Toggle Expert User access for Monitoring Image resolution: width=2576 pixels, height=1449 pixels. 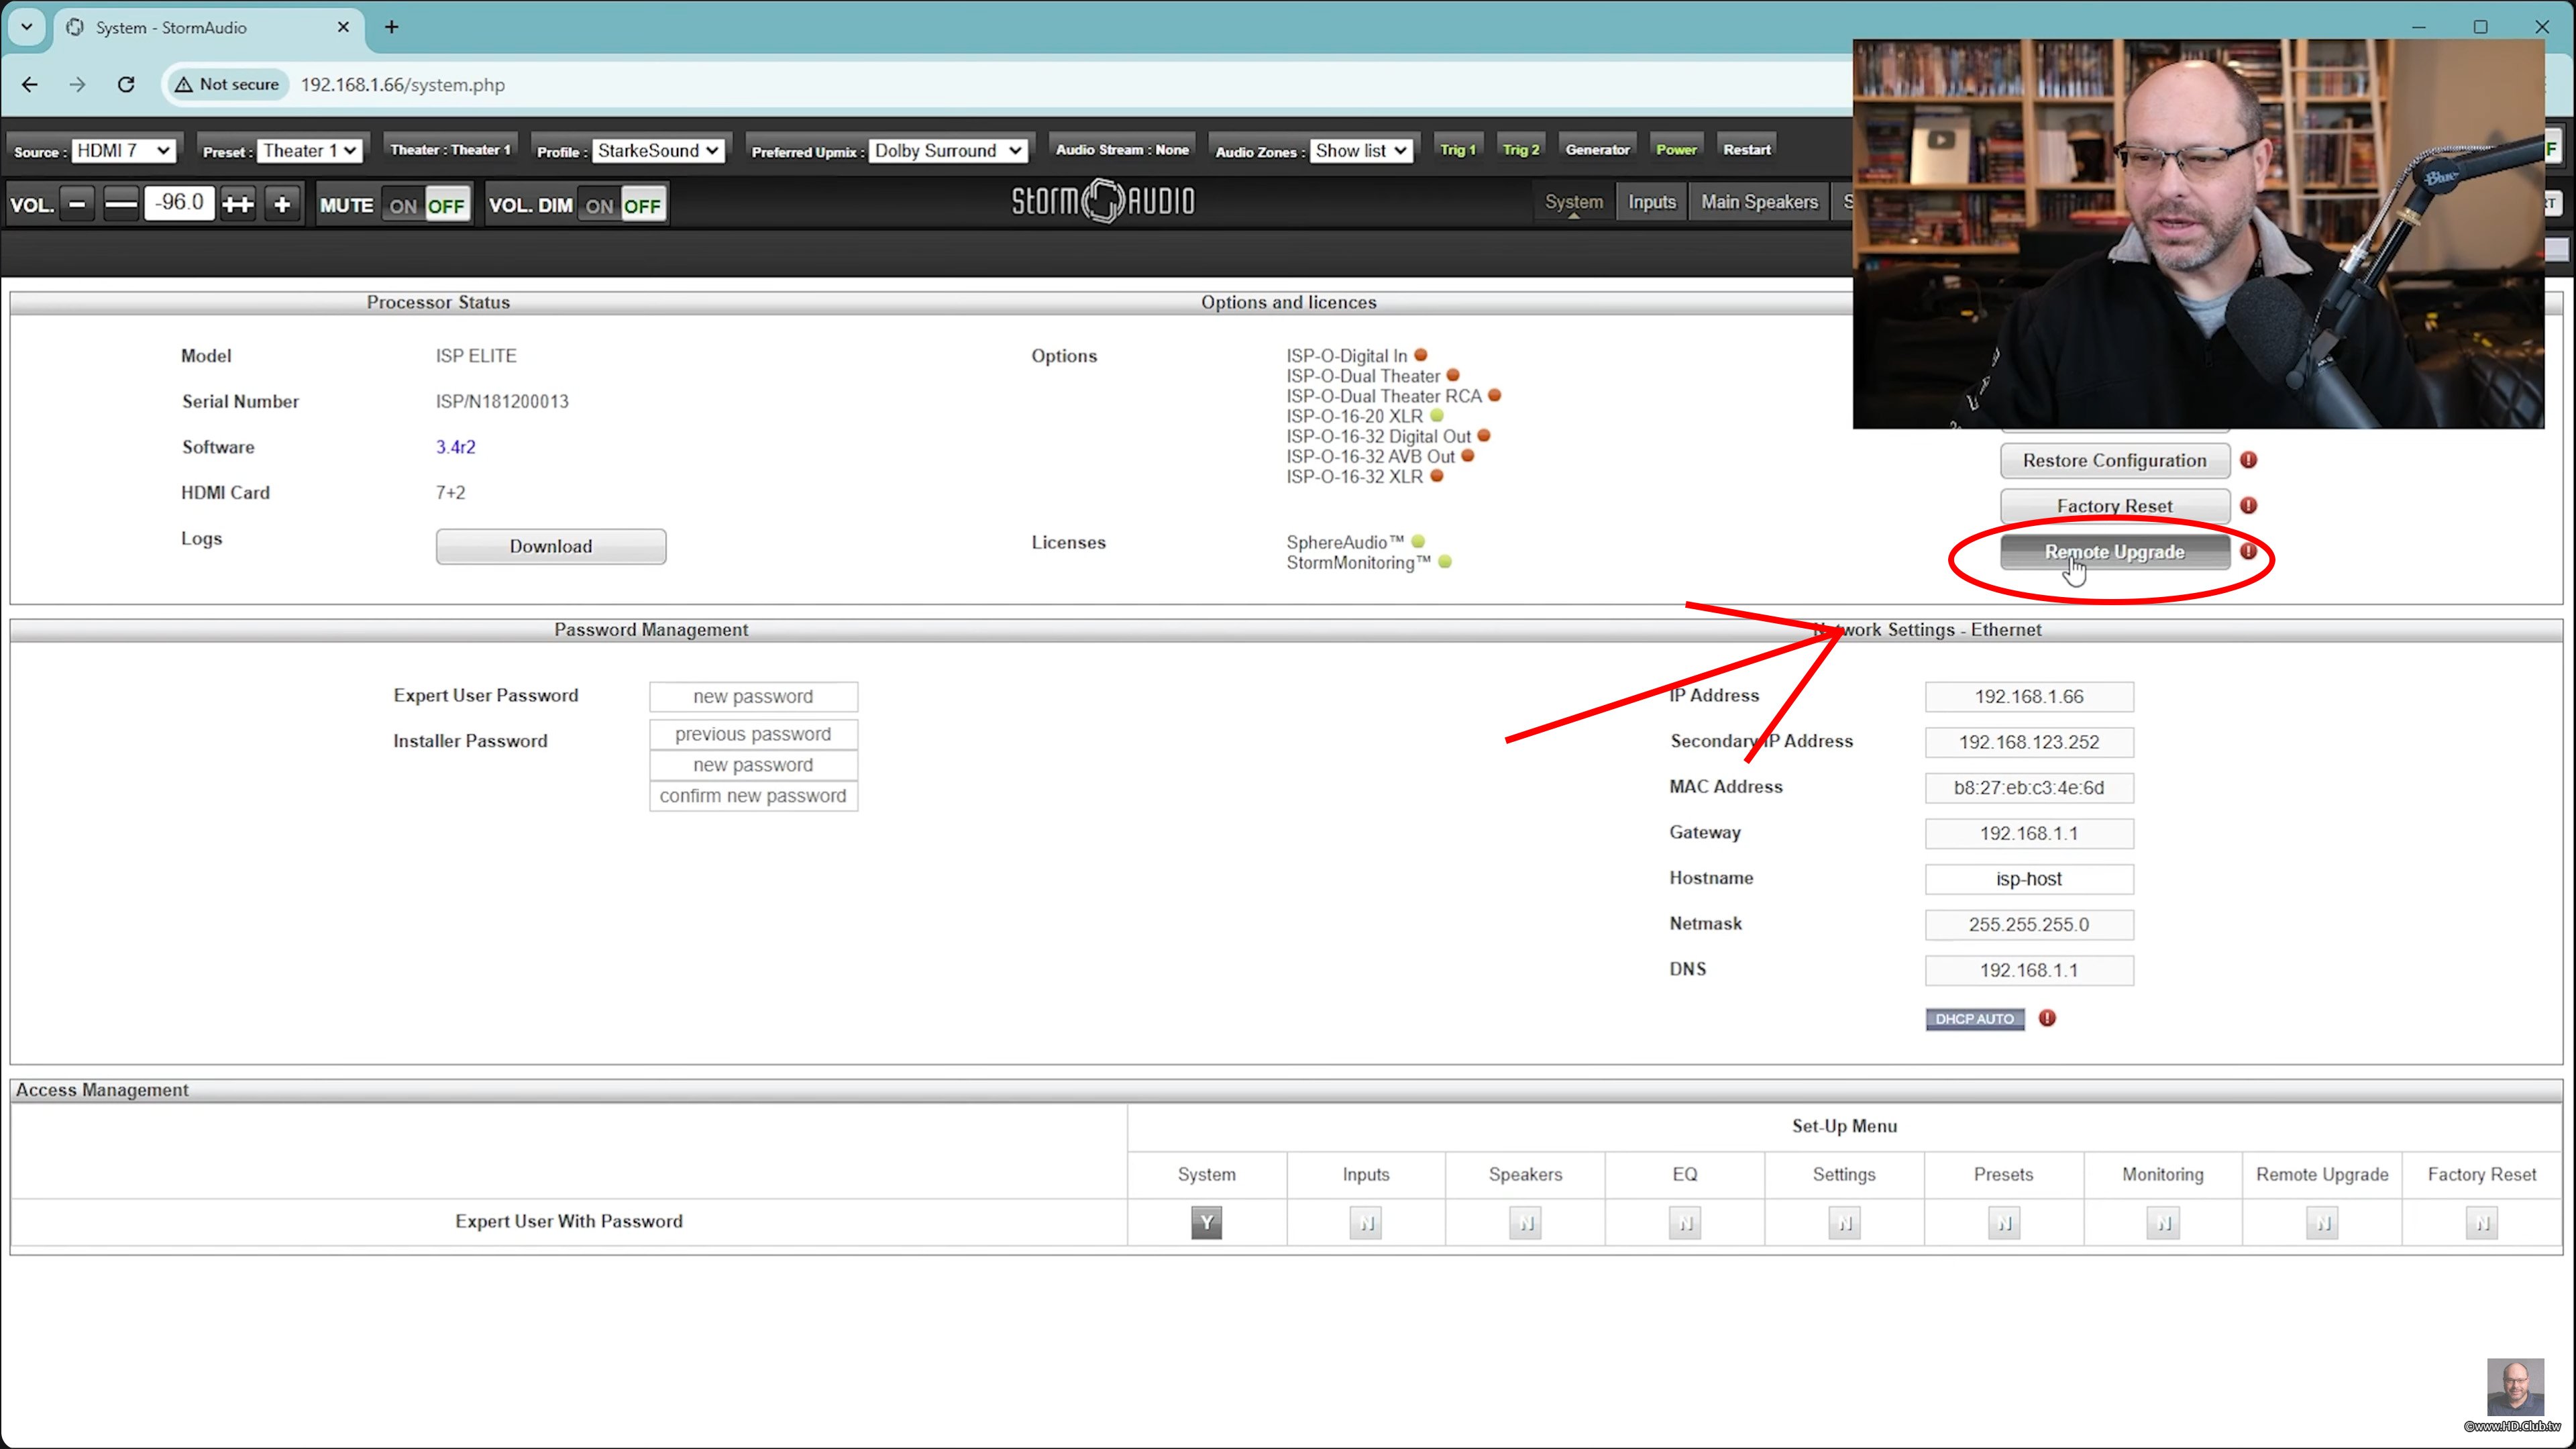pyautogui.click(x=2163, y=1222)
